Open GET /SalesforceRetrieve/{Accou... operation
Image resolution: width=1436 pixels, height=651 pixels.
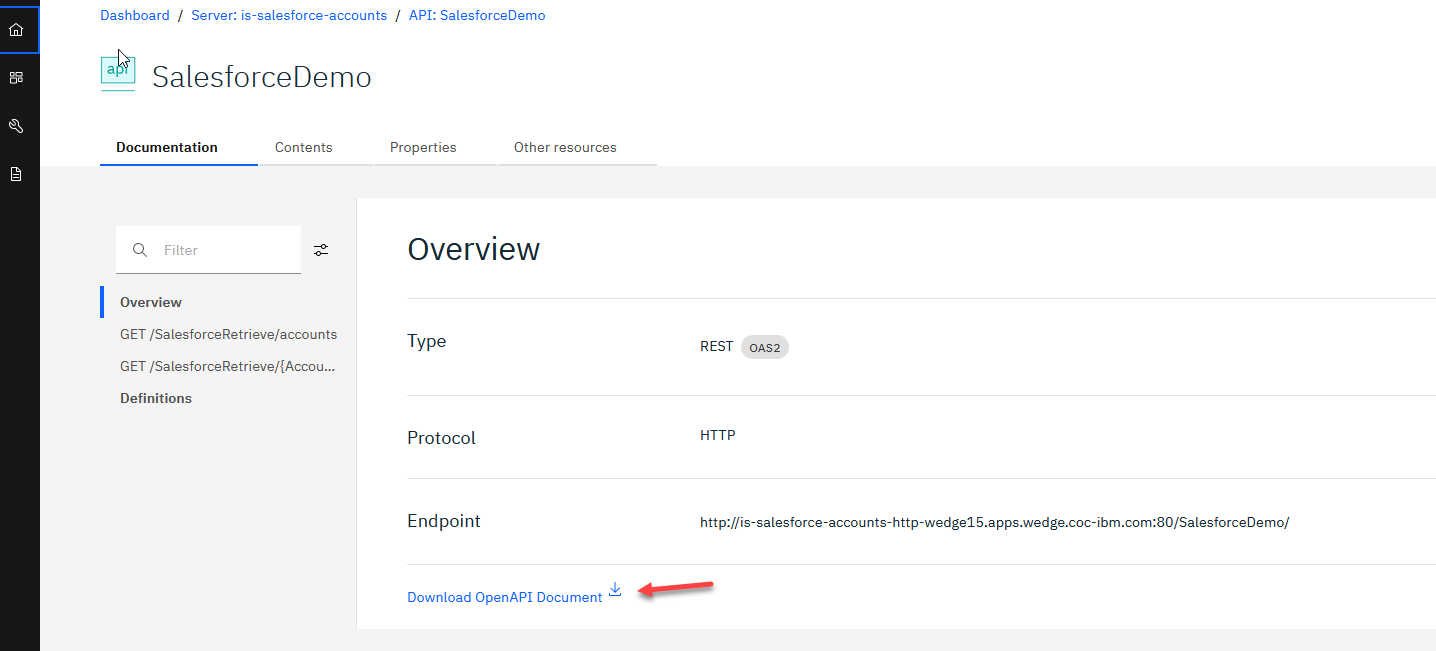point(227,366)
